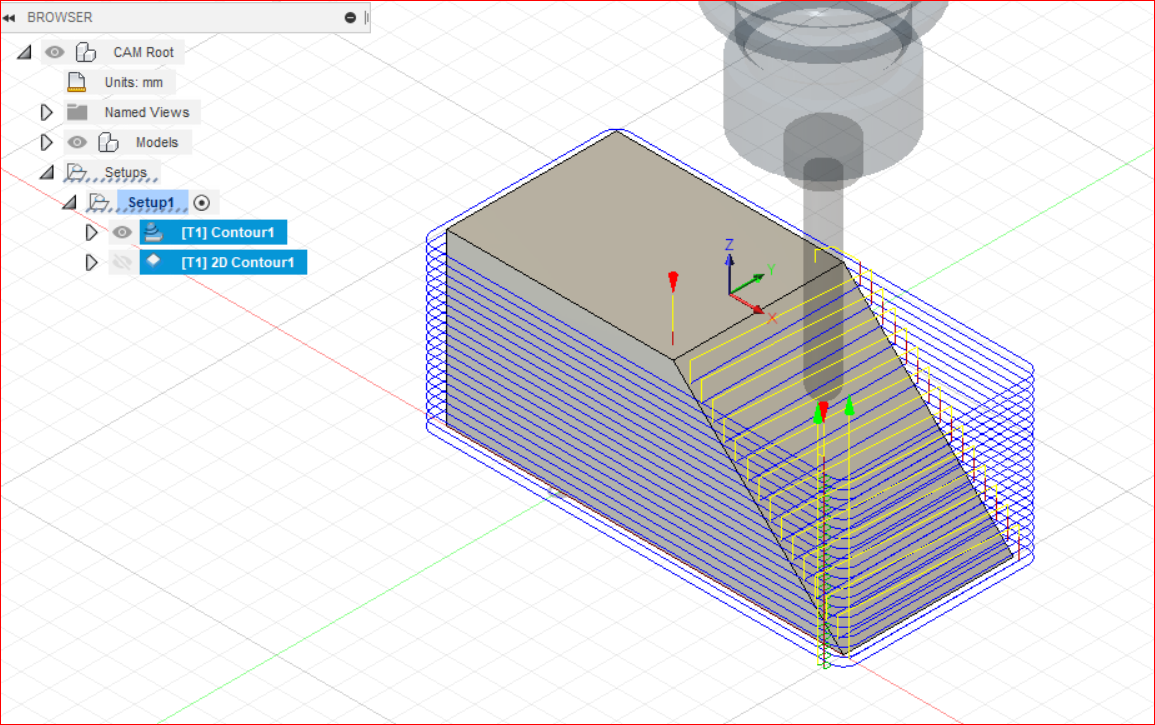
Task: Click the Models component icon
Action: (108, 142)
